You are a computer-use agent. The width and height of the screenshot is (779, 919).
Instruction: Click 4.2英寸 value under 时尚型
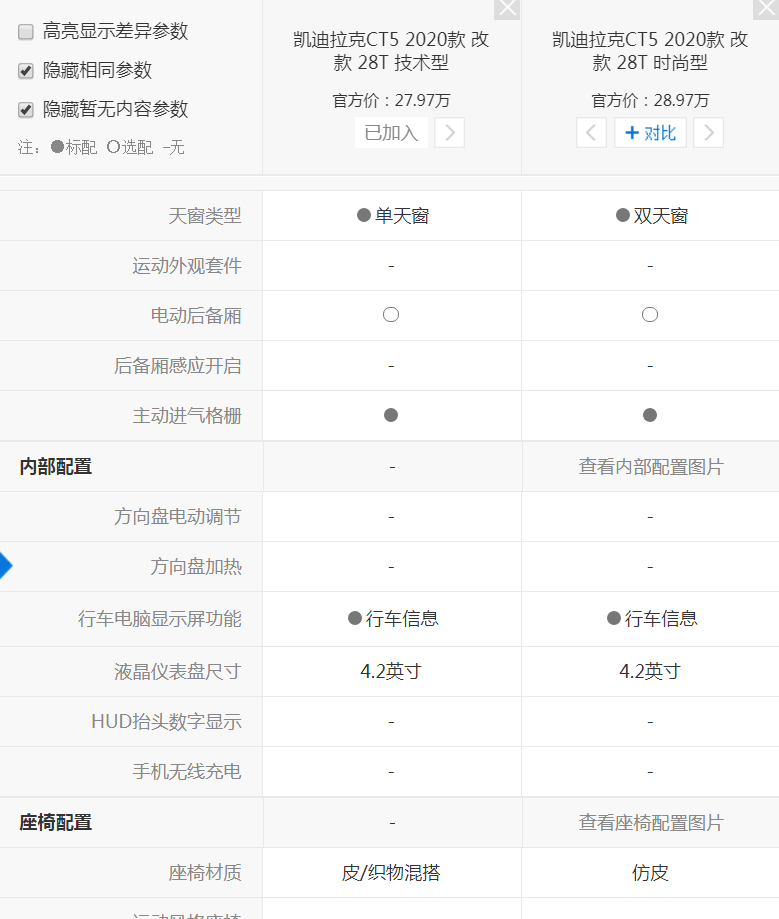pyautogui.click(x=650, y=672)
